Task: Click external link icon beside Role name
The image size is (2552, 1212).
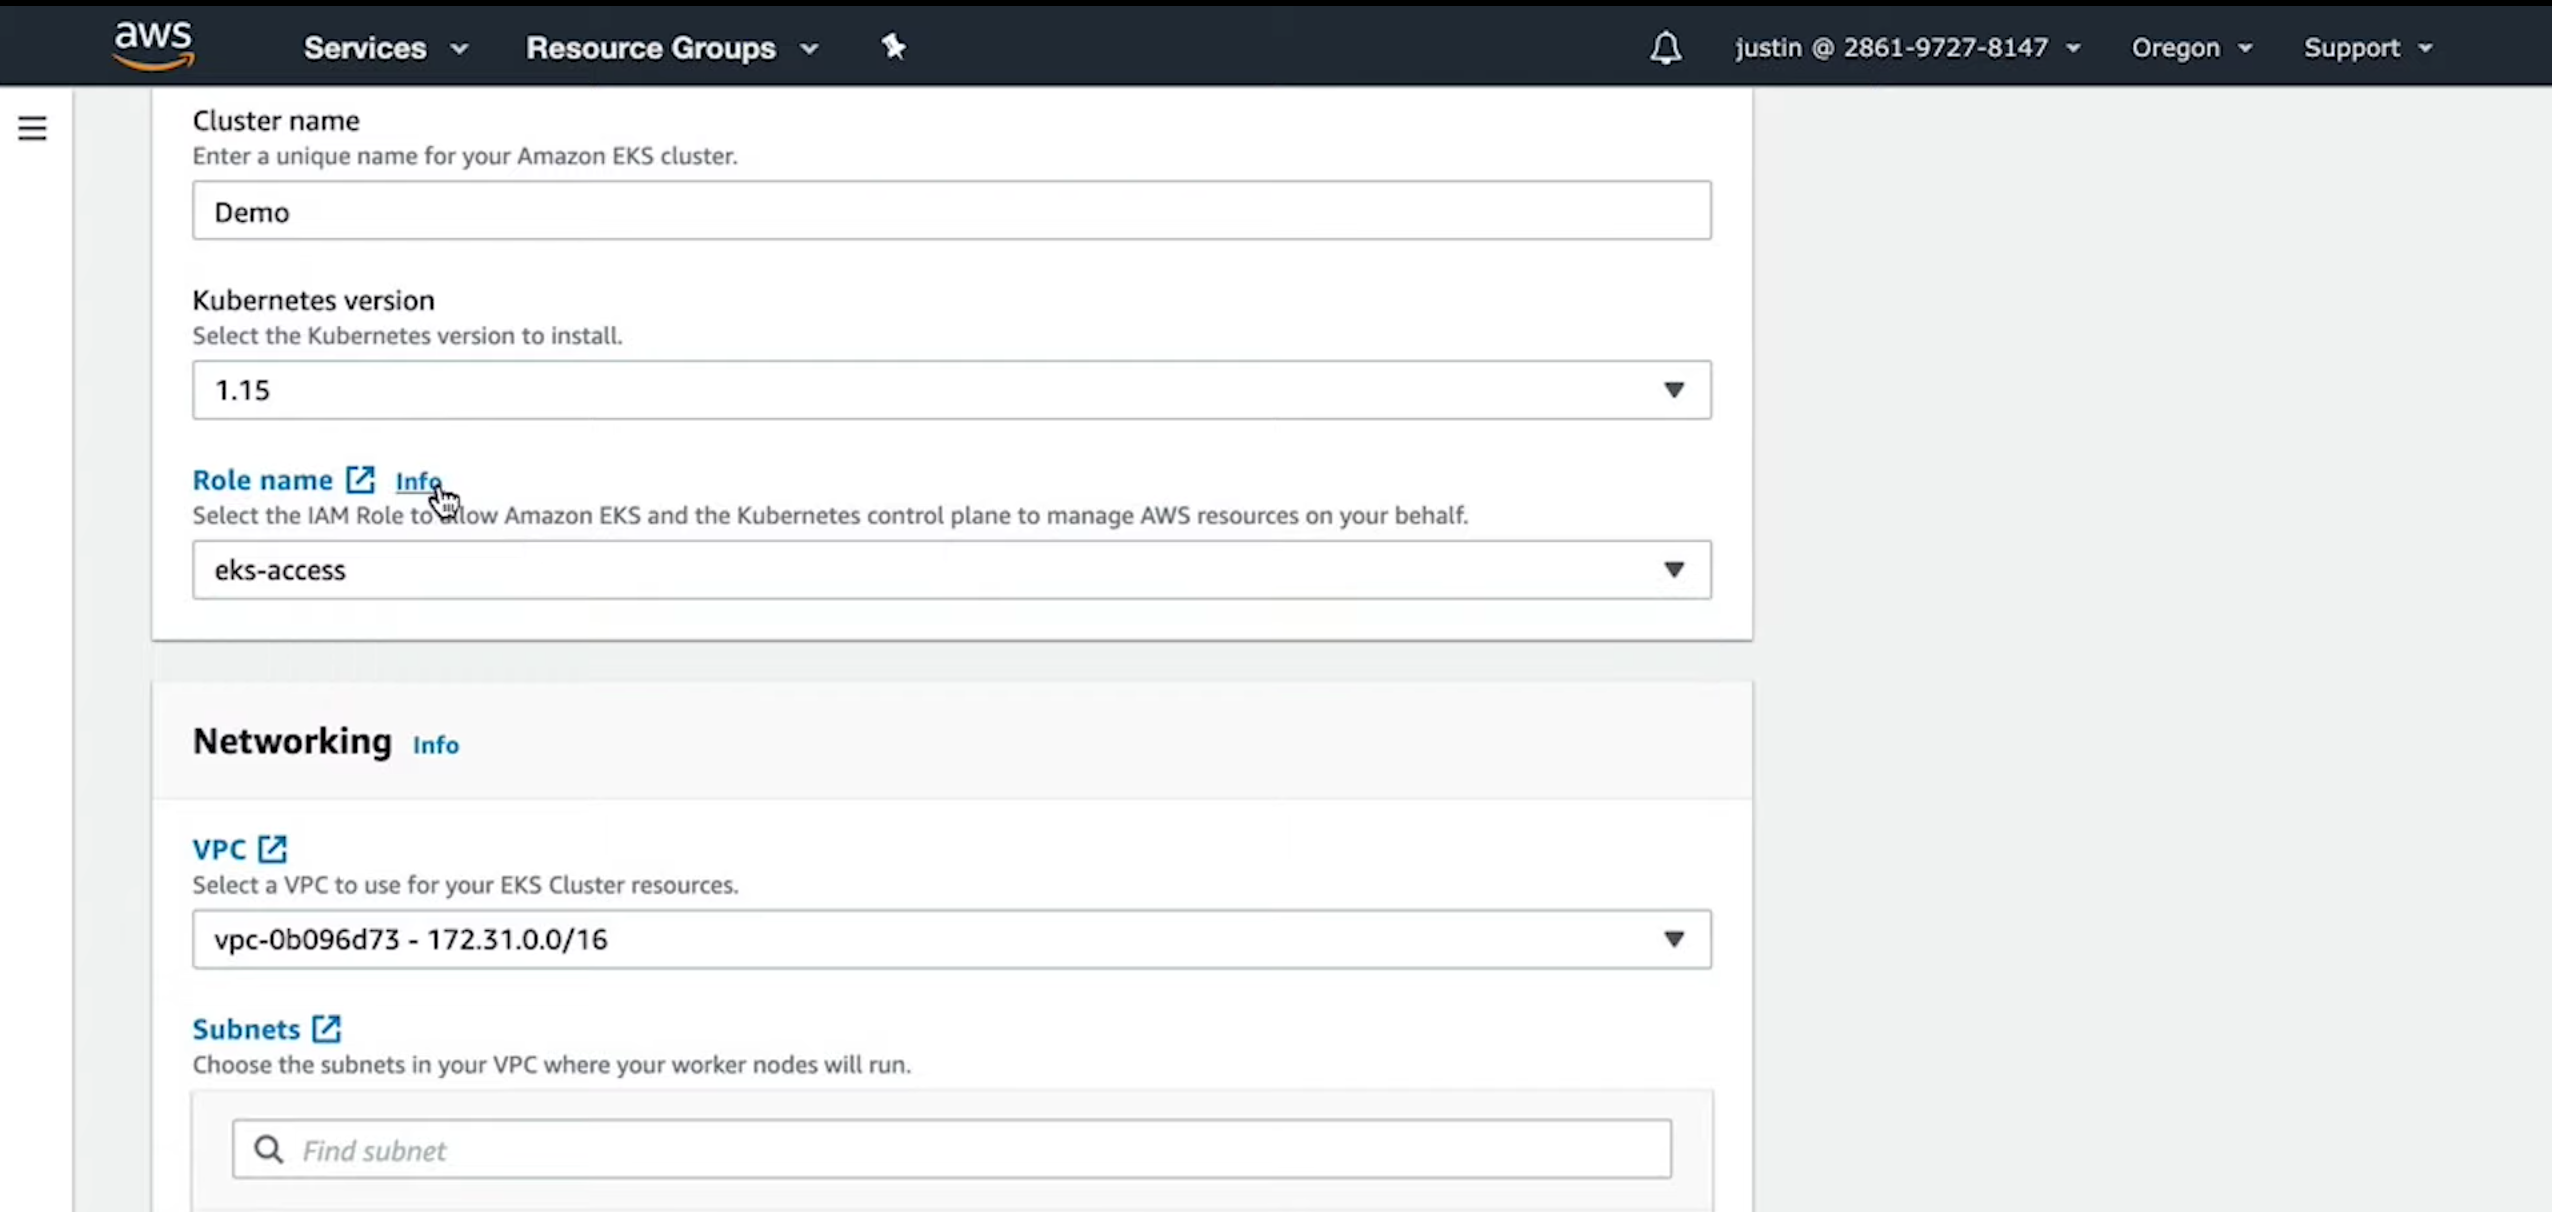Action: pos(360,480)
